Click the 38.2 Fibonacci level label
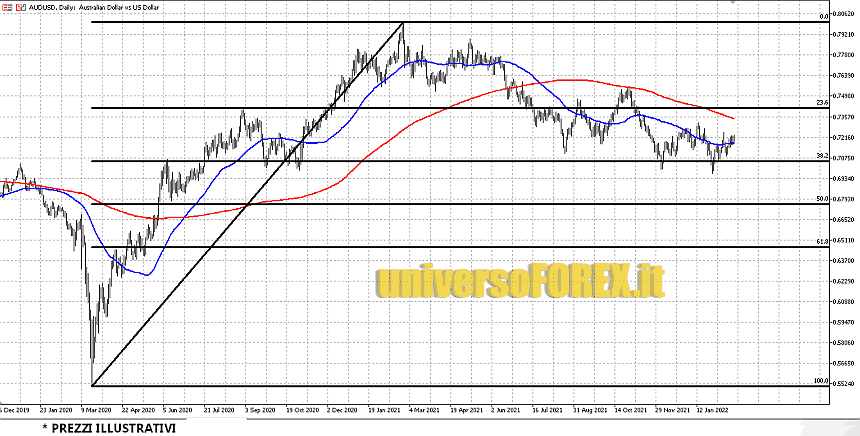 pos(822,156)
